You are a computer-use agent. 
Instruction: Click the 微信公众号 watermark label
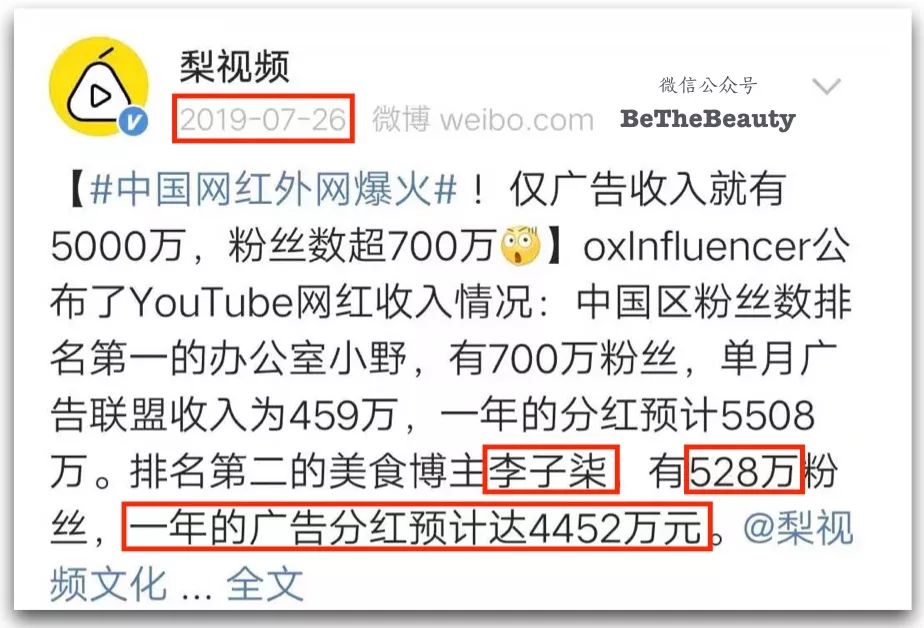708,85
